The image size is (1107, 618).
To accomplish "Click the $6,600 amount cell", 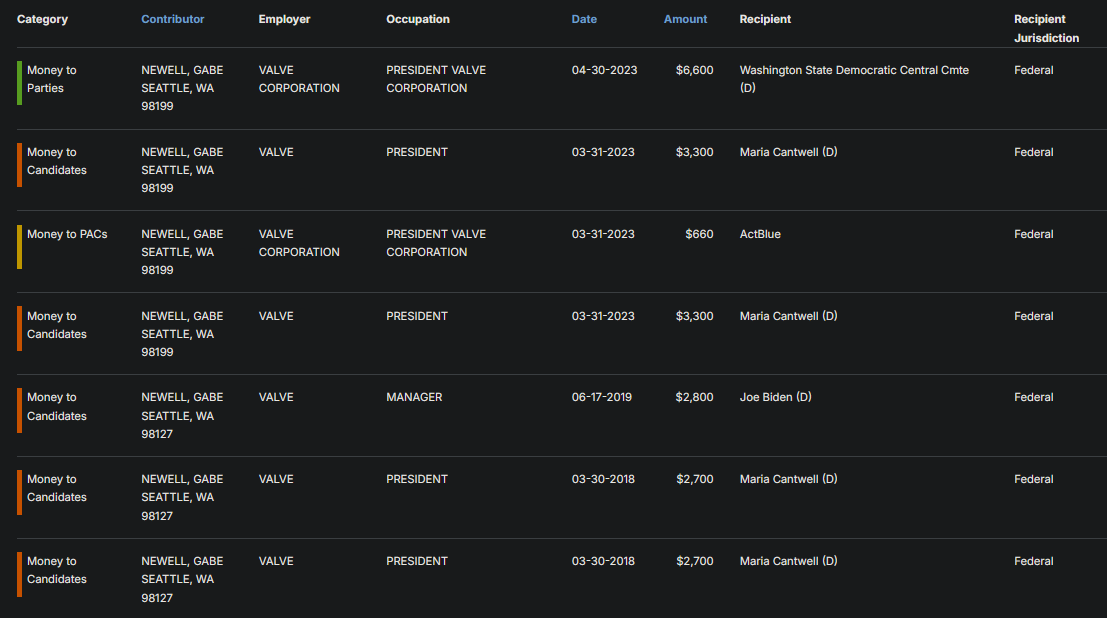I will (x=694, y=70).
